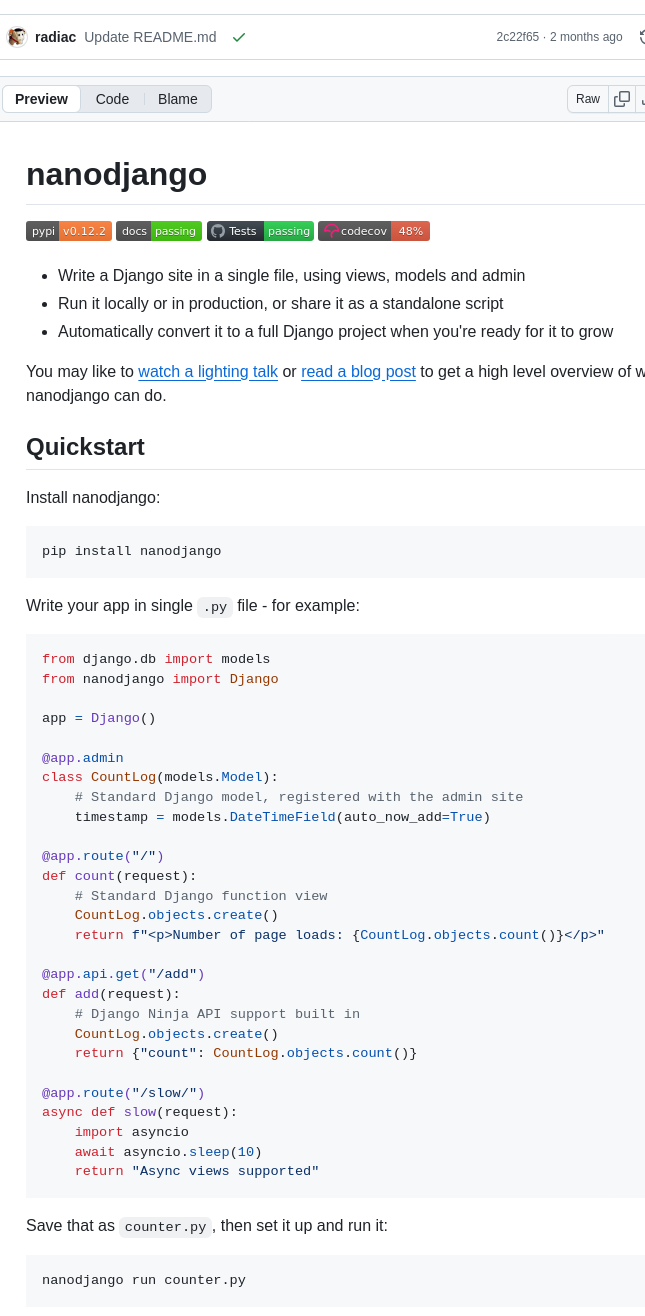Switch to the Preview tab
This screenshot has width=645, height=1316.
point(42,99)
